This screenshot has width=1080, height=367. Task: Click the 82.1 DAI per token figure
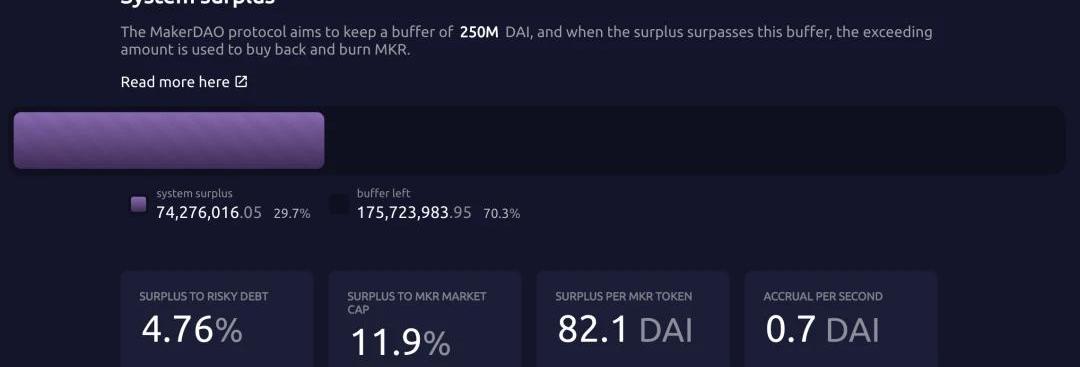pyautogui.click(x=625, y=329)
